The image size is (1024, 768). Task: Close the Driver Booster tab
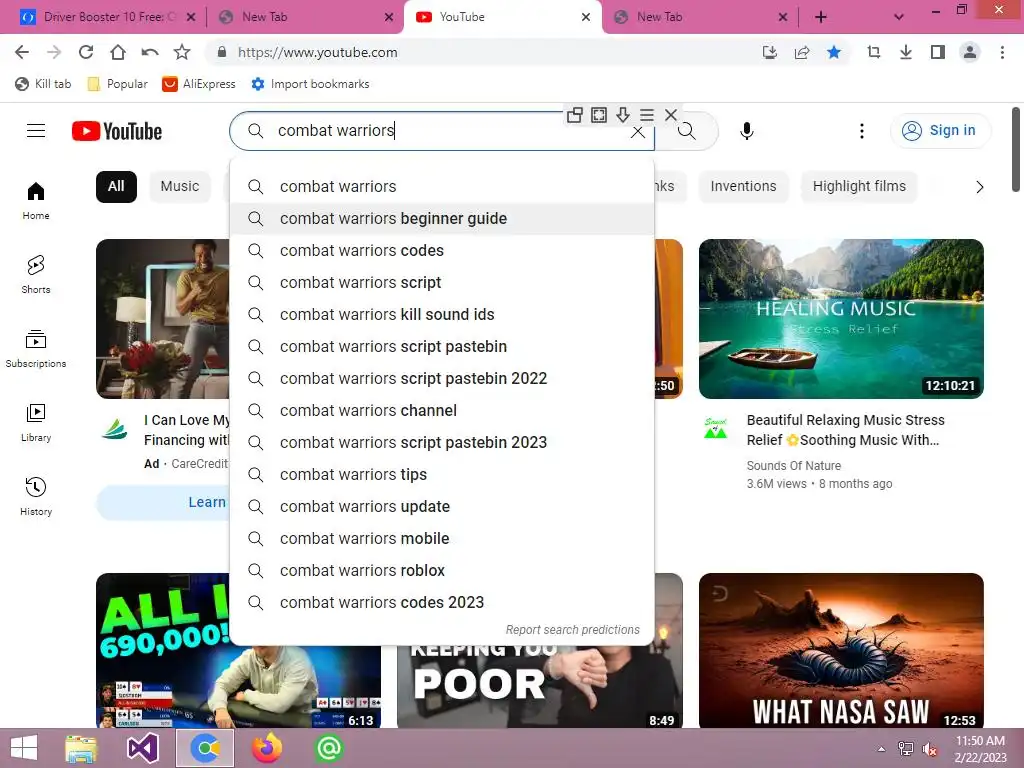(191, 17)
